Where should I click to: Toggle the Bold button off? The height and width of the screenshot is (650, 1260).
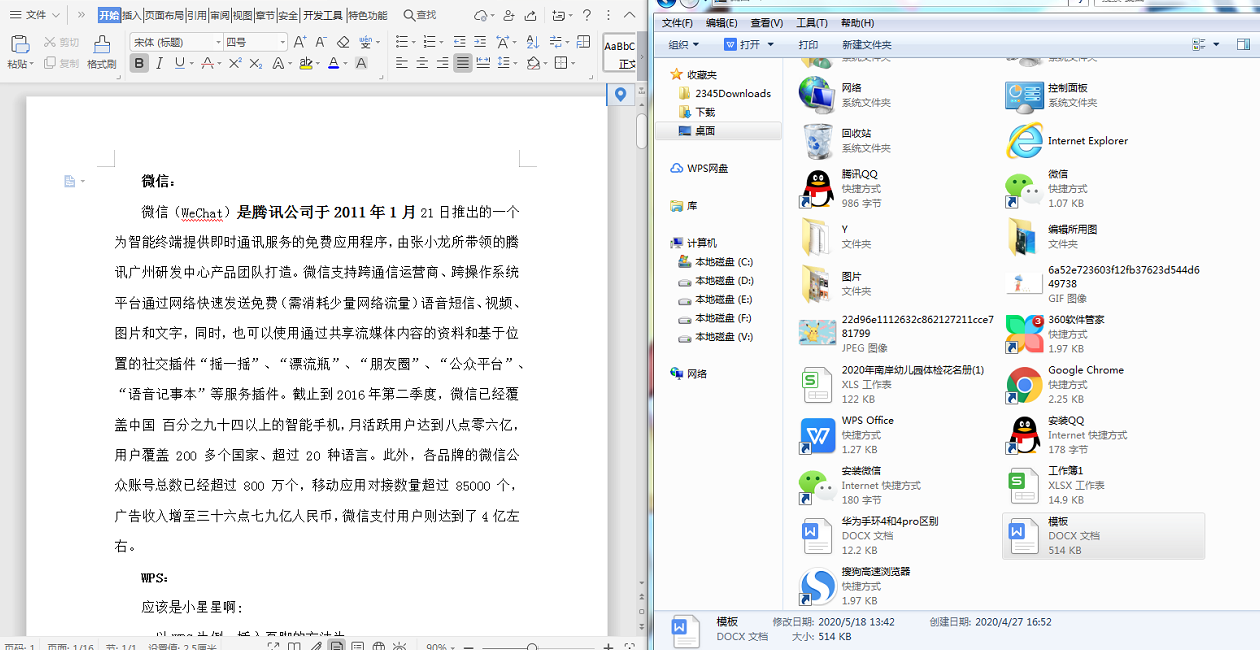click(x=139, y=63)
